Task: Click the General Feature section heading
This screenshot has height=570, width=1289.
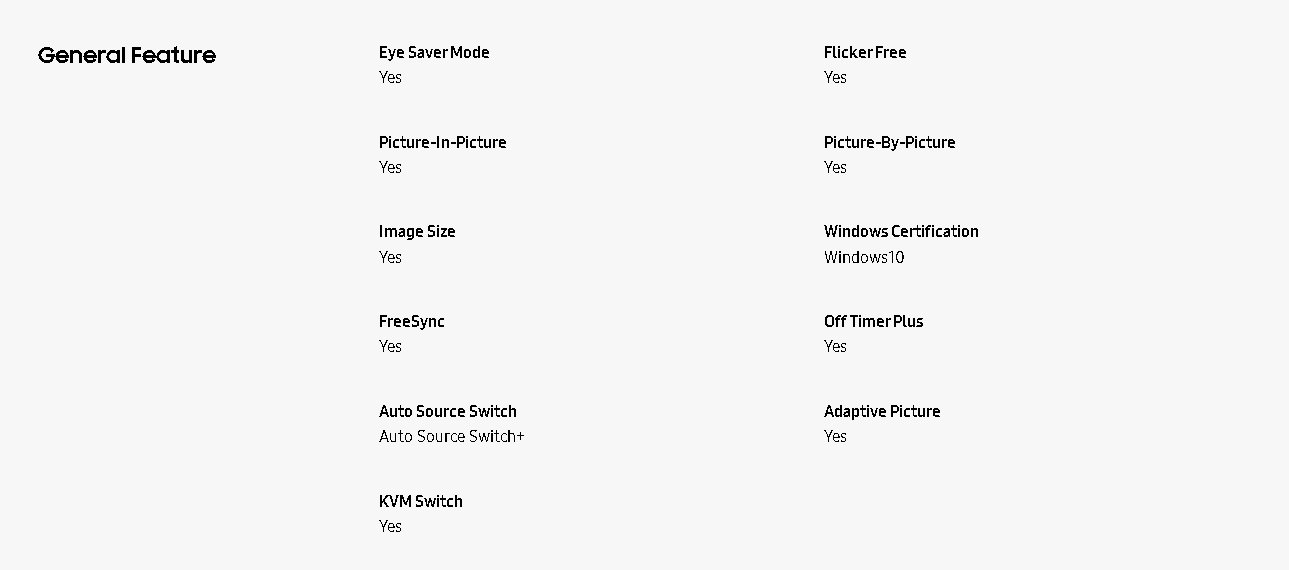Action: 127,56
